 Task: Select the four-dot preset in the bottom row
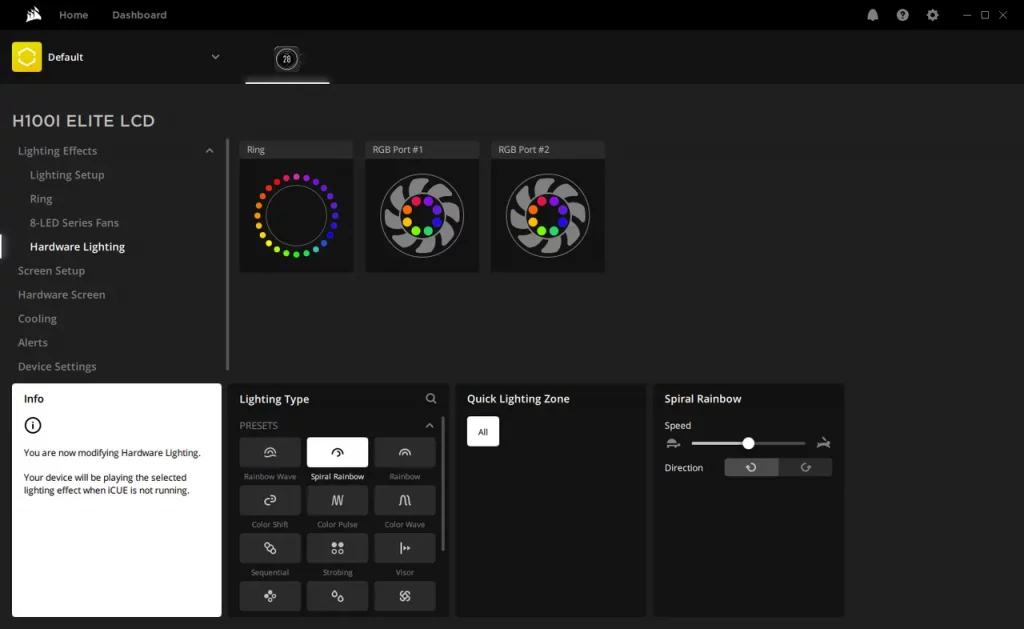pyautogui.click(x=270, y=596)
